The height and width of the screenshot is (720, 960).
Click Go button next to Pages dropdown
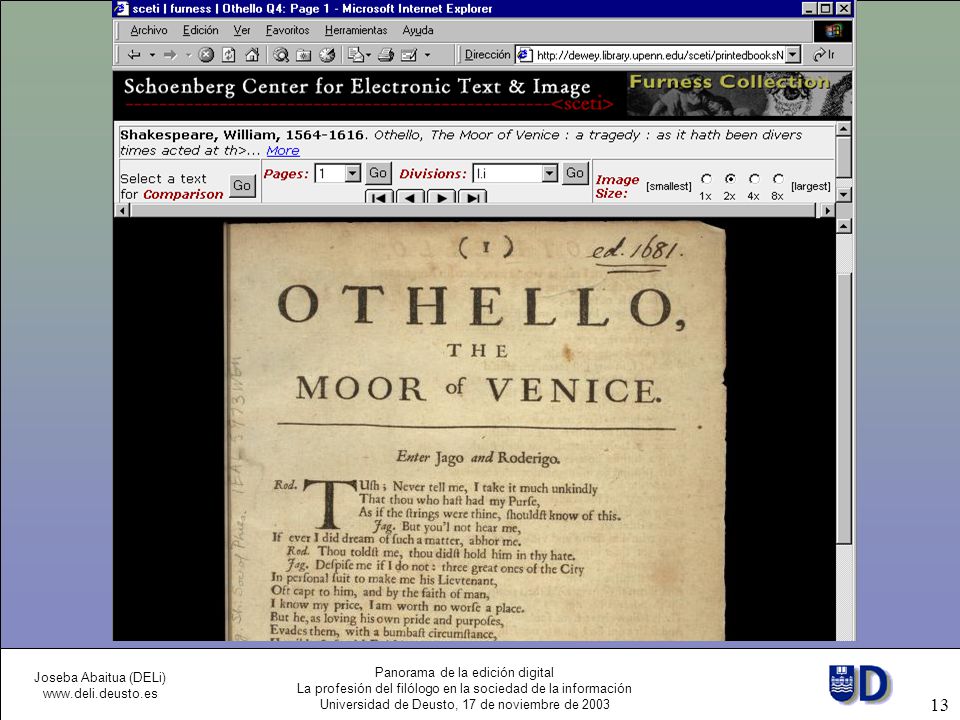(378, 173)
